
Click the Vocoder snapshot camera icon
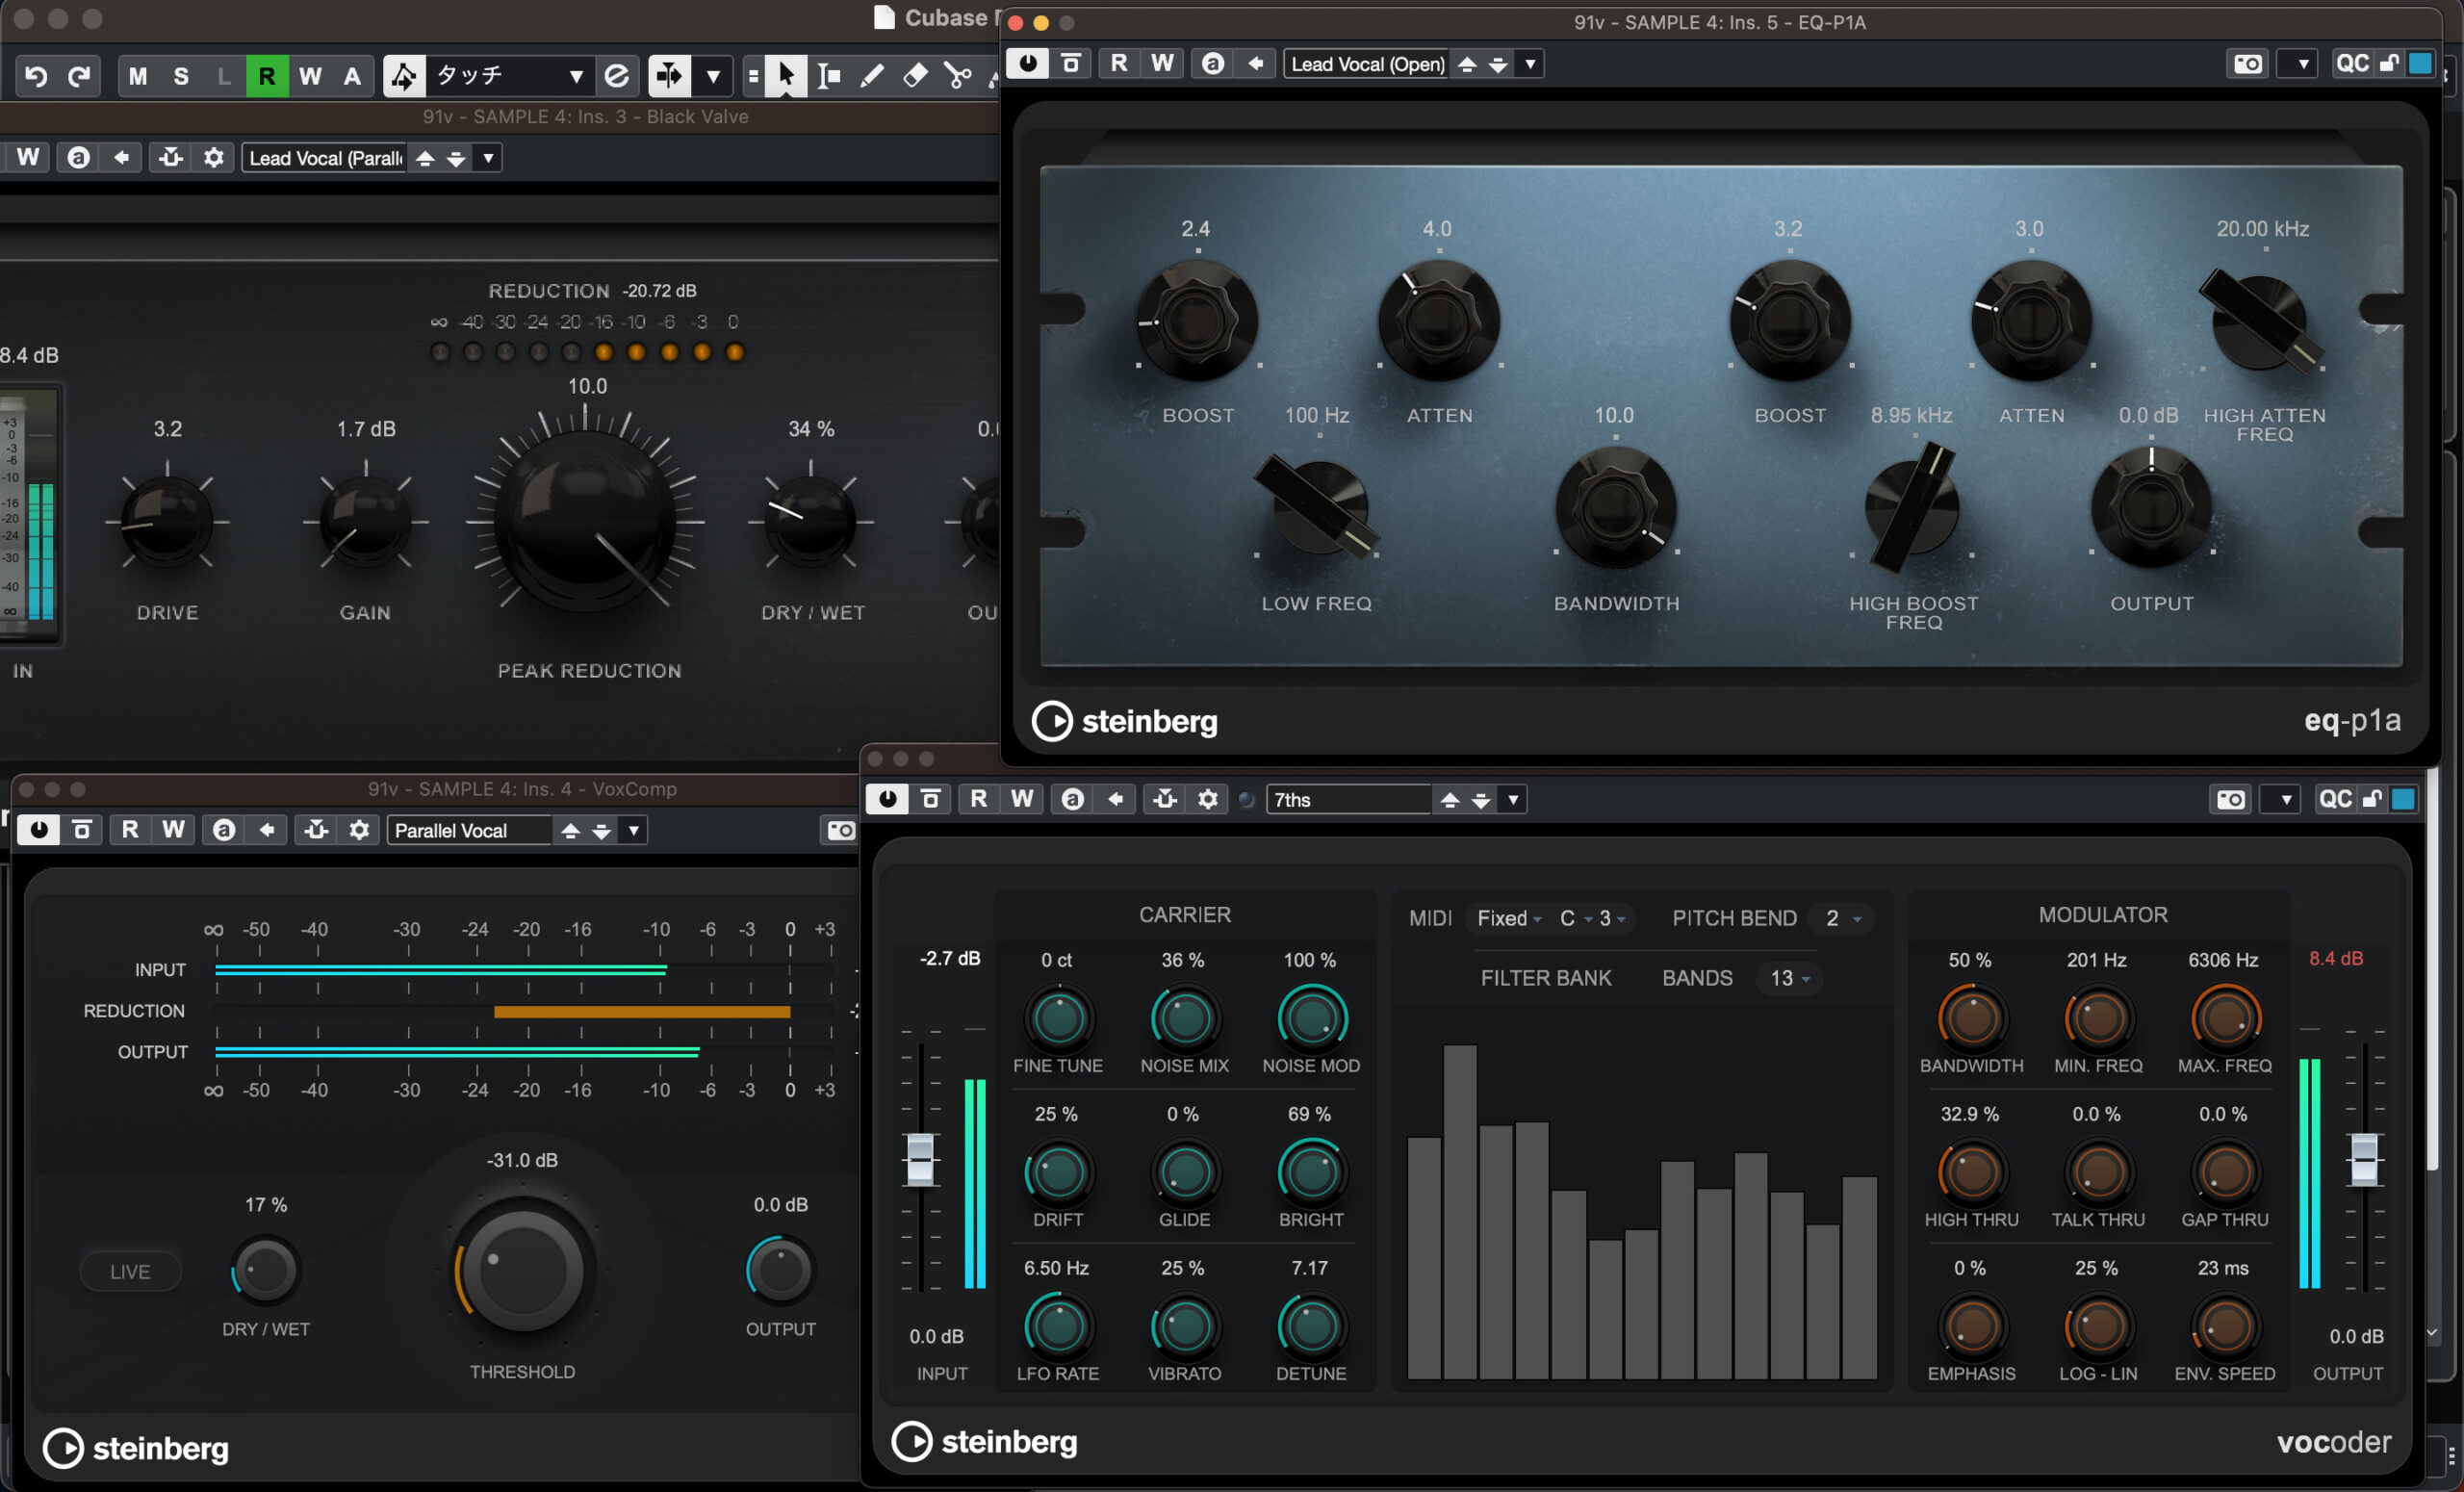click(2230, 799)
